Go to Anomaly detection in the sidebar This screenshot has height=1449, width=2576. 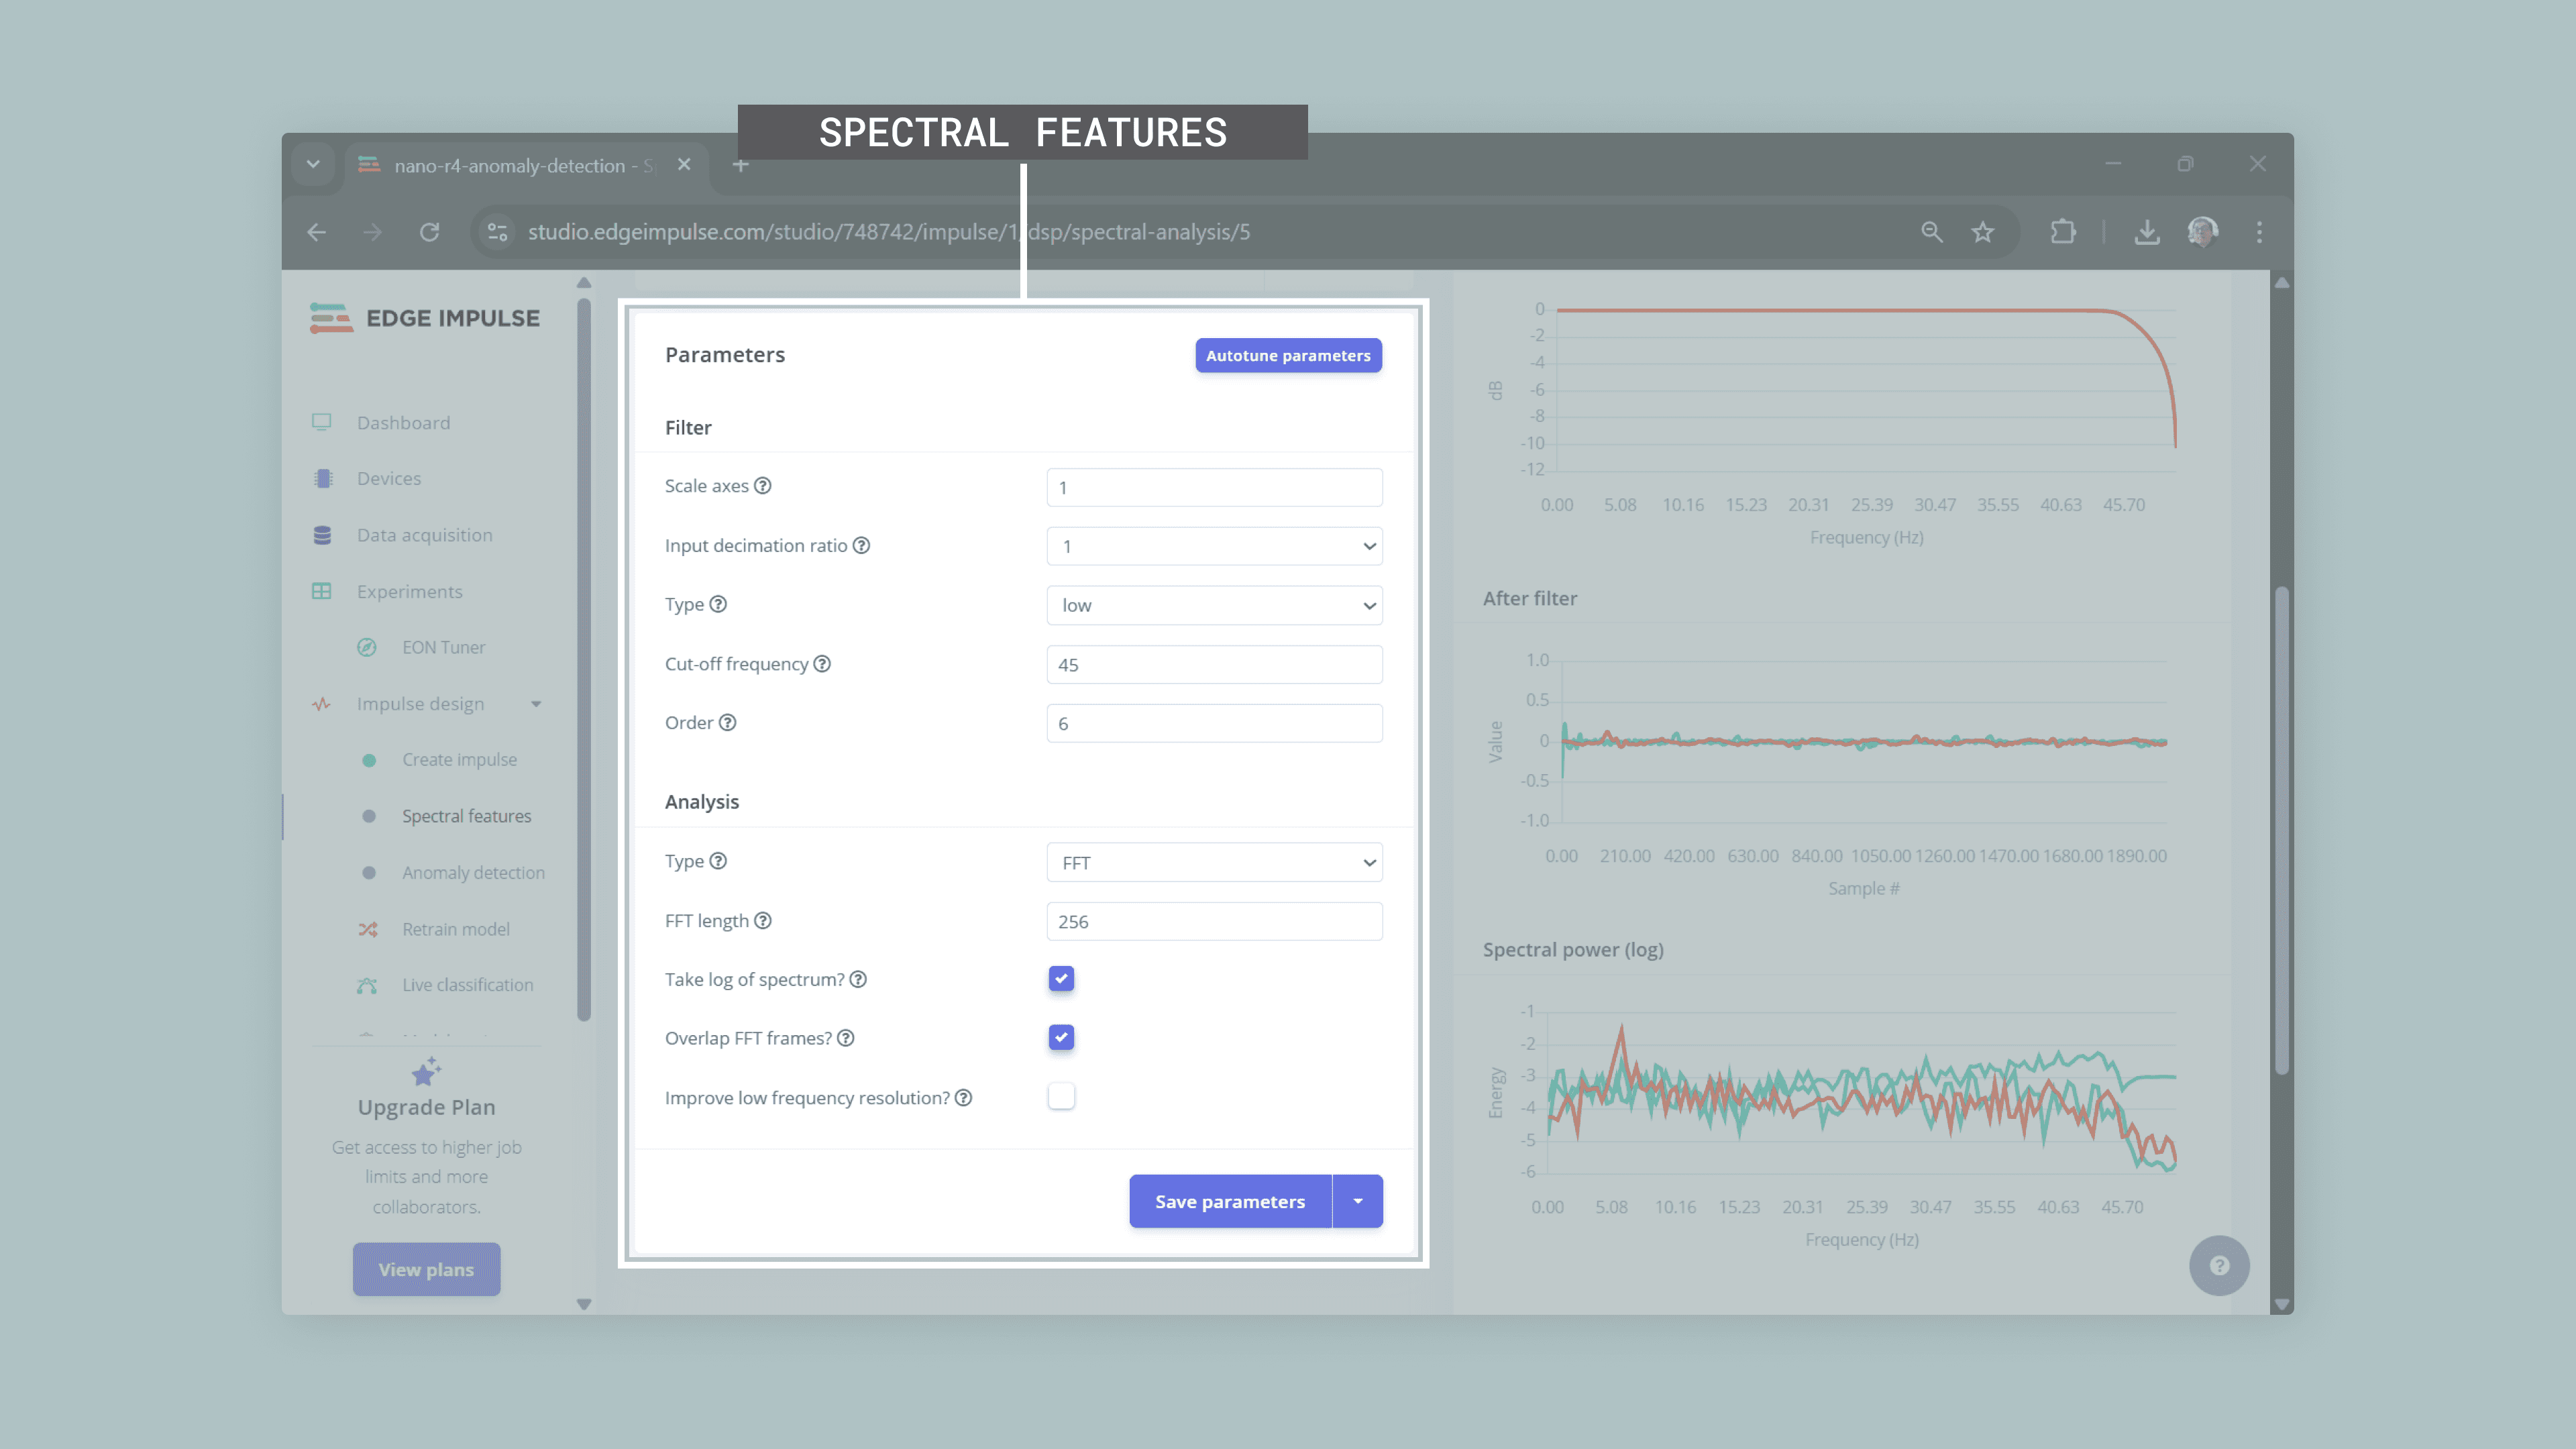click(x=473, y=873)
